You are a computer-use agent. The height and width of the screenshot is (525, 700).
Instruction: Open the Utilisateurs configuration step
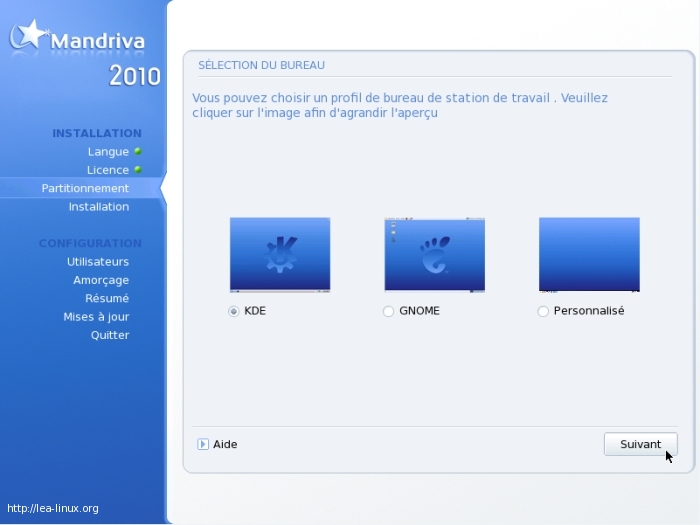(x=98, y=262)
